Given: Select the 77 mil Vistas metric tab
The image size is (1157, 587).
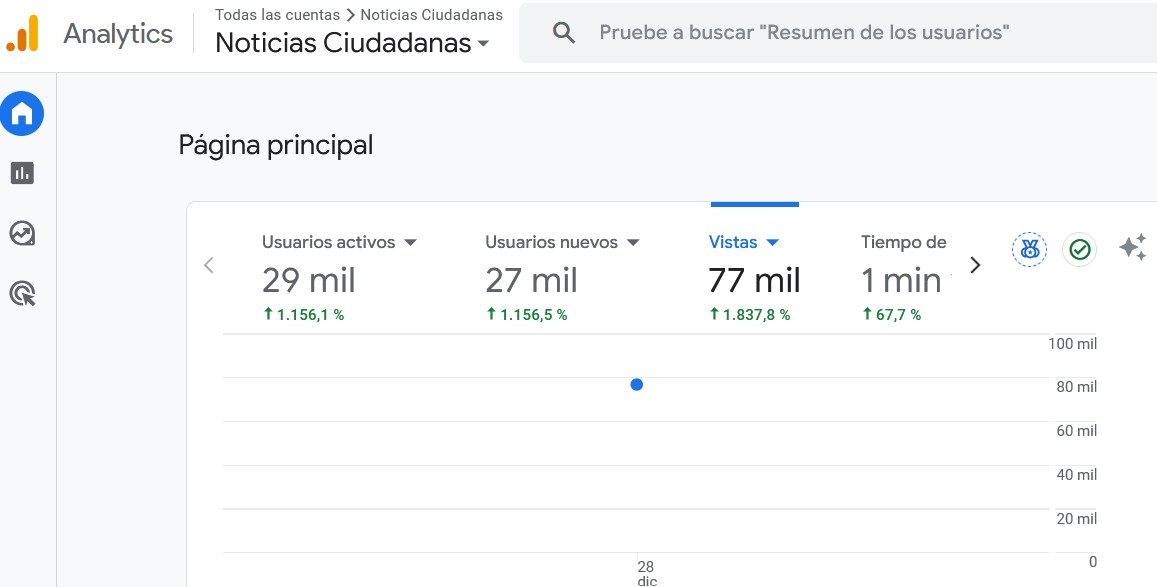Looking at the screenshot, I should (x=754, y=280).
